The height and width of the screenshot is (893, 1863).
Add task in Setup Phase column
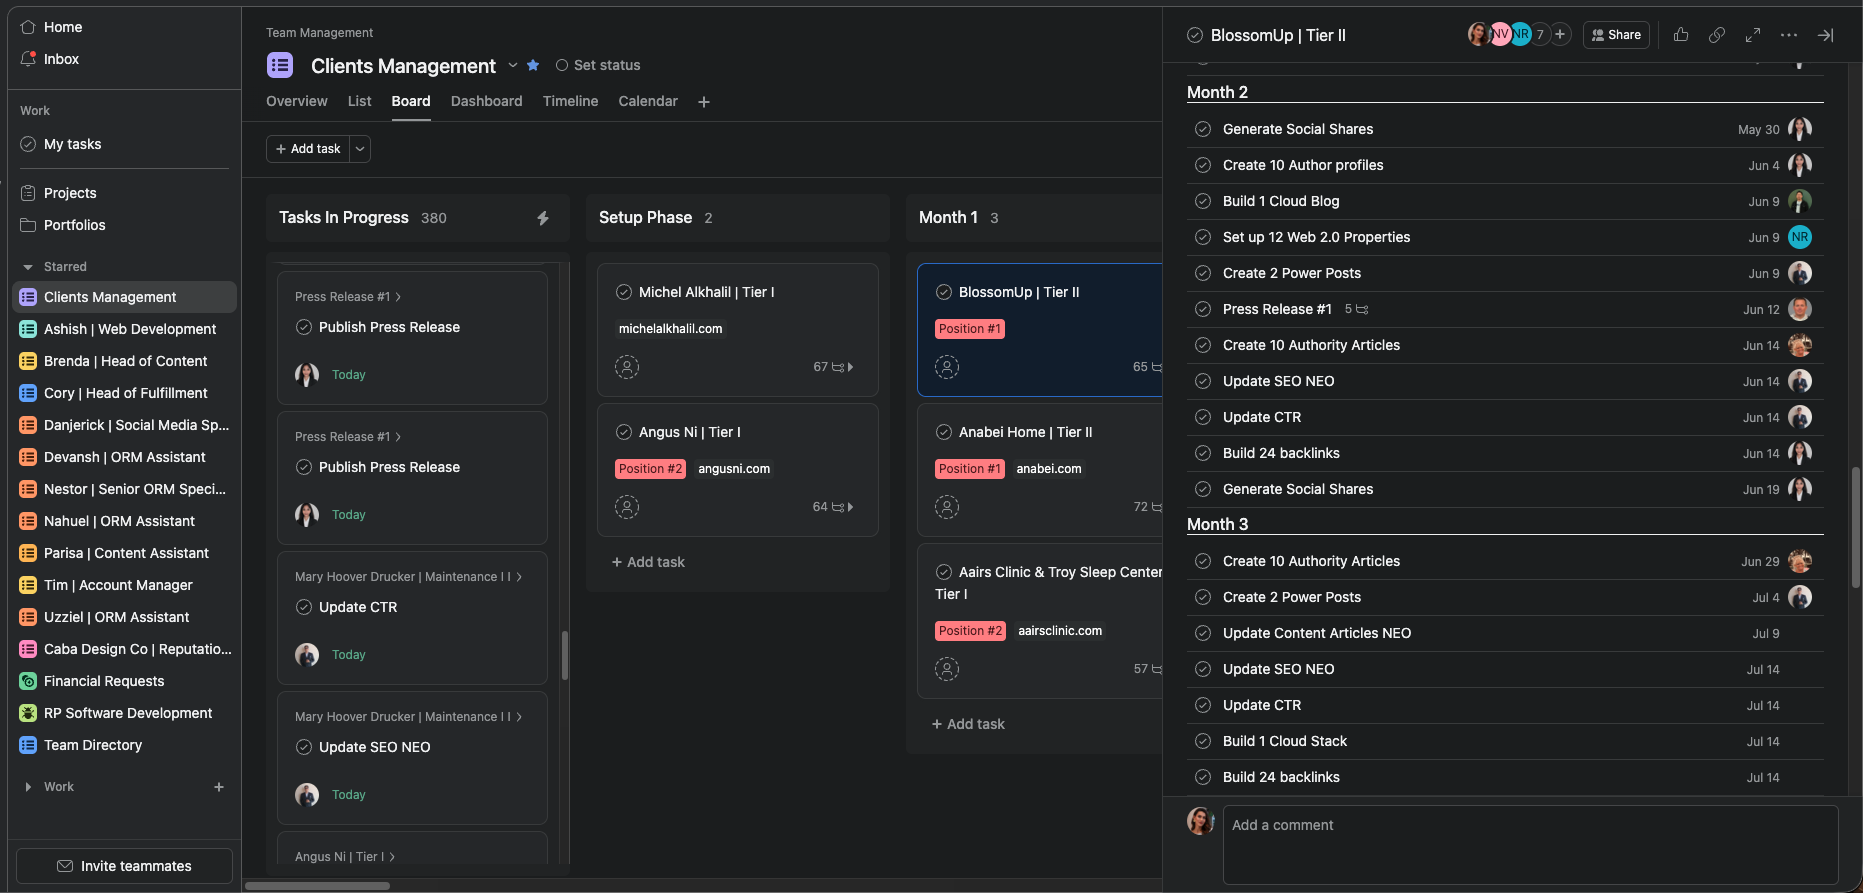[x=648, y=562]
